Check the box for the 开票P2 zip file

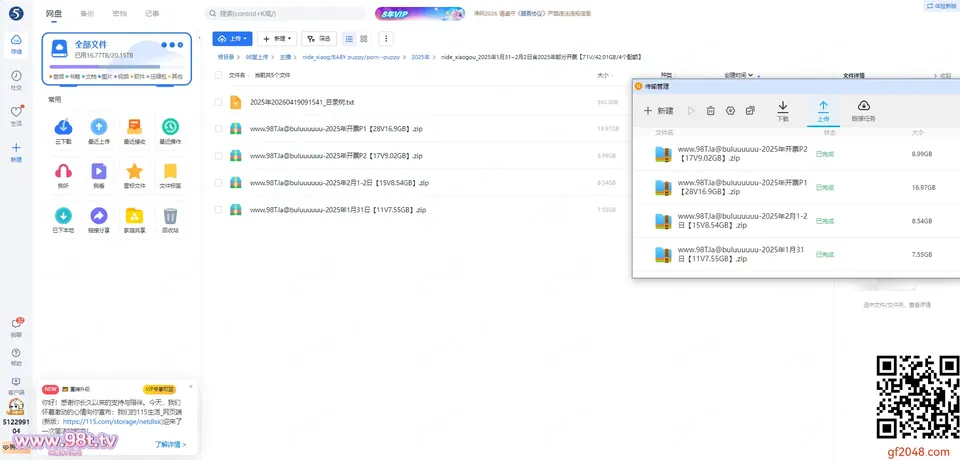click(219, 156)
